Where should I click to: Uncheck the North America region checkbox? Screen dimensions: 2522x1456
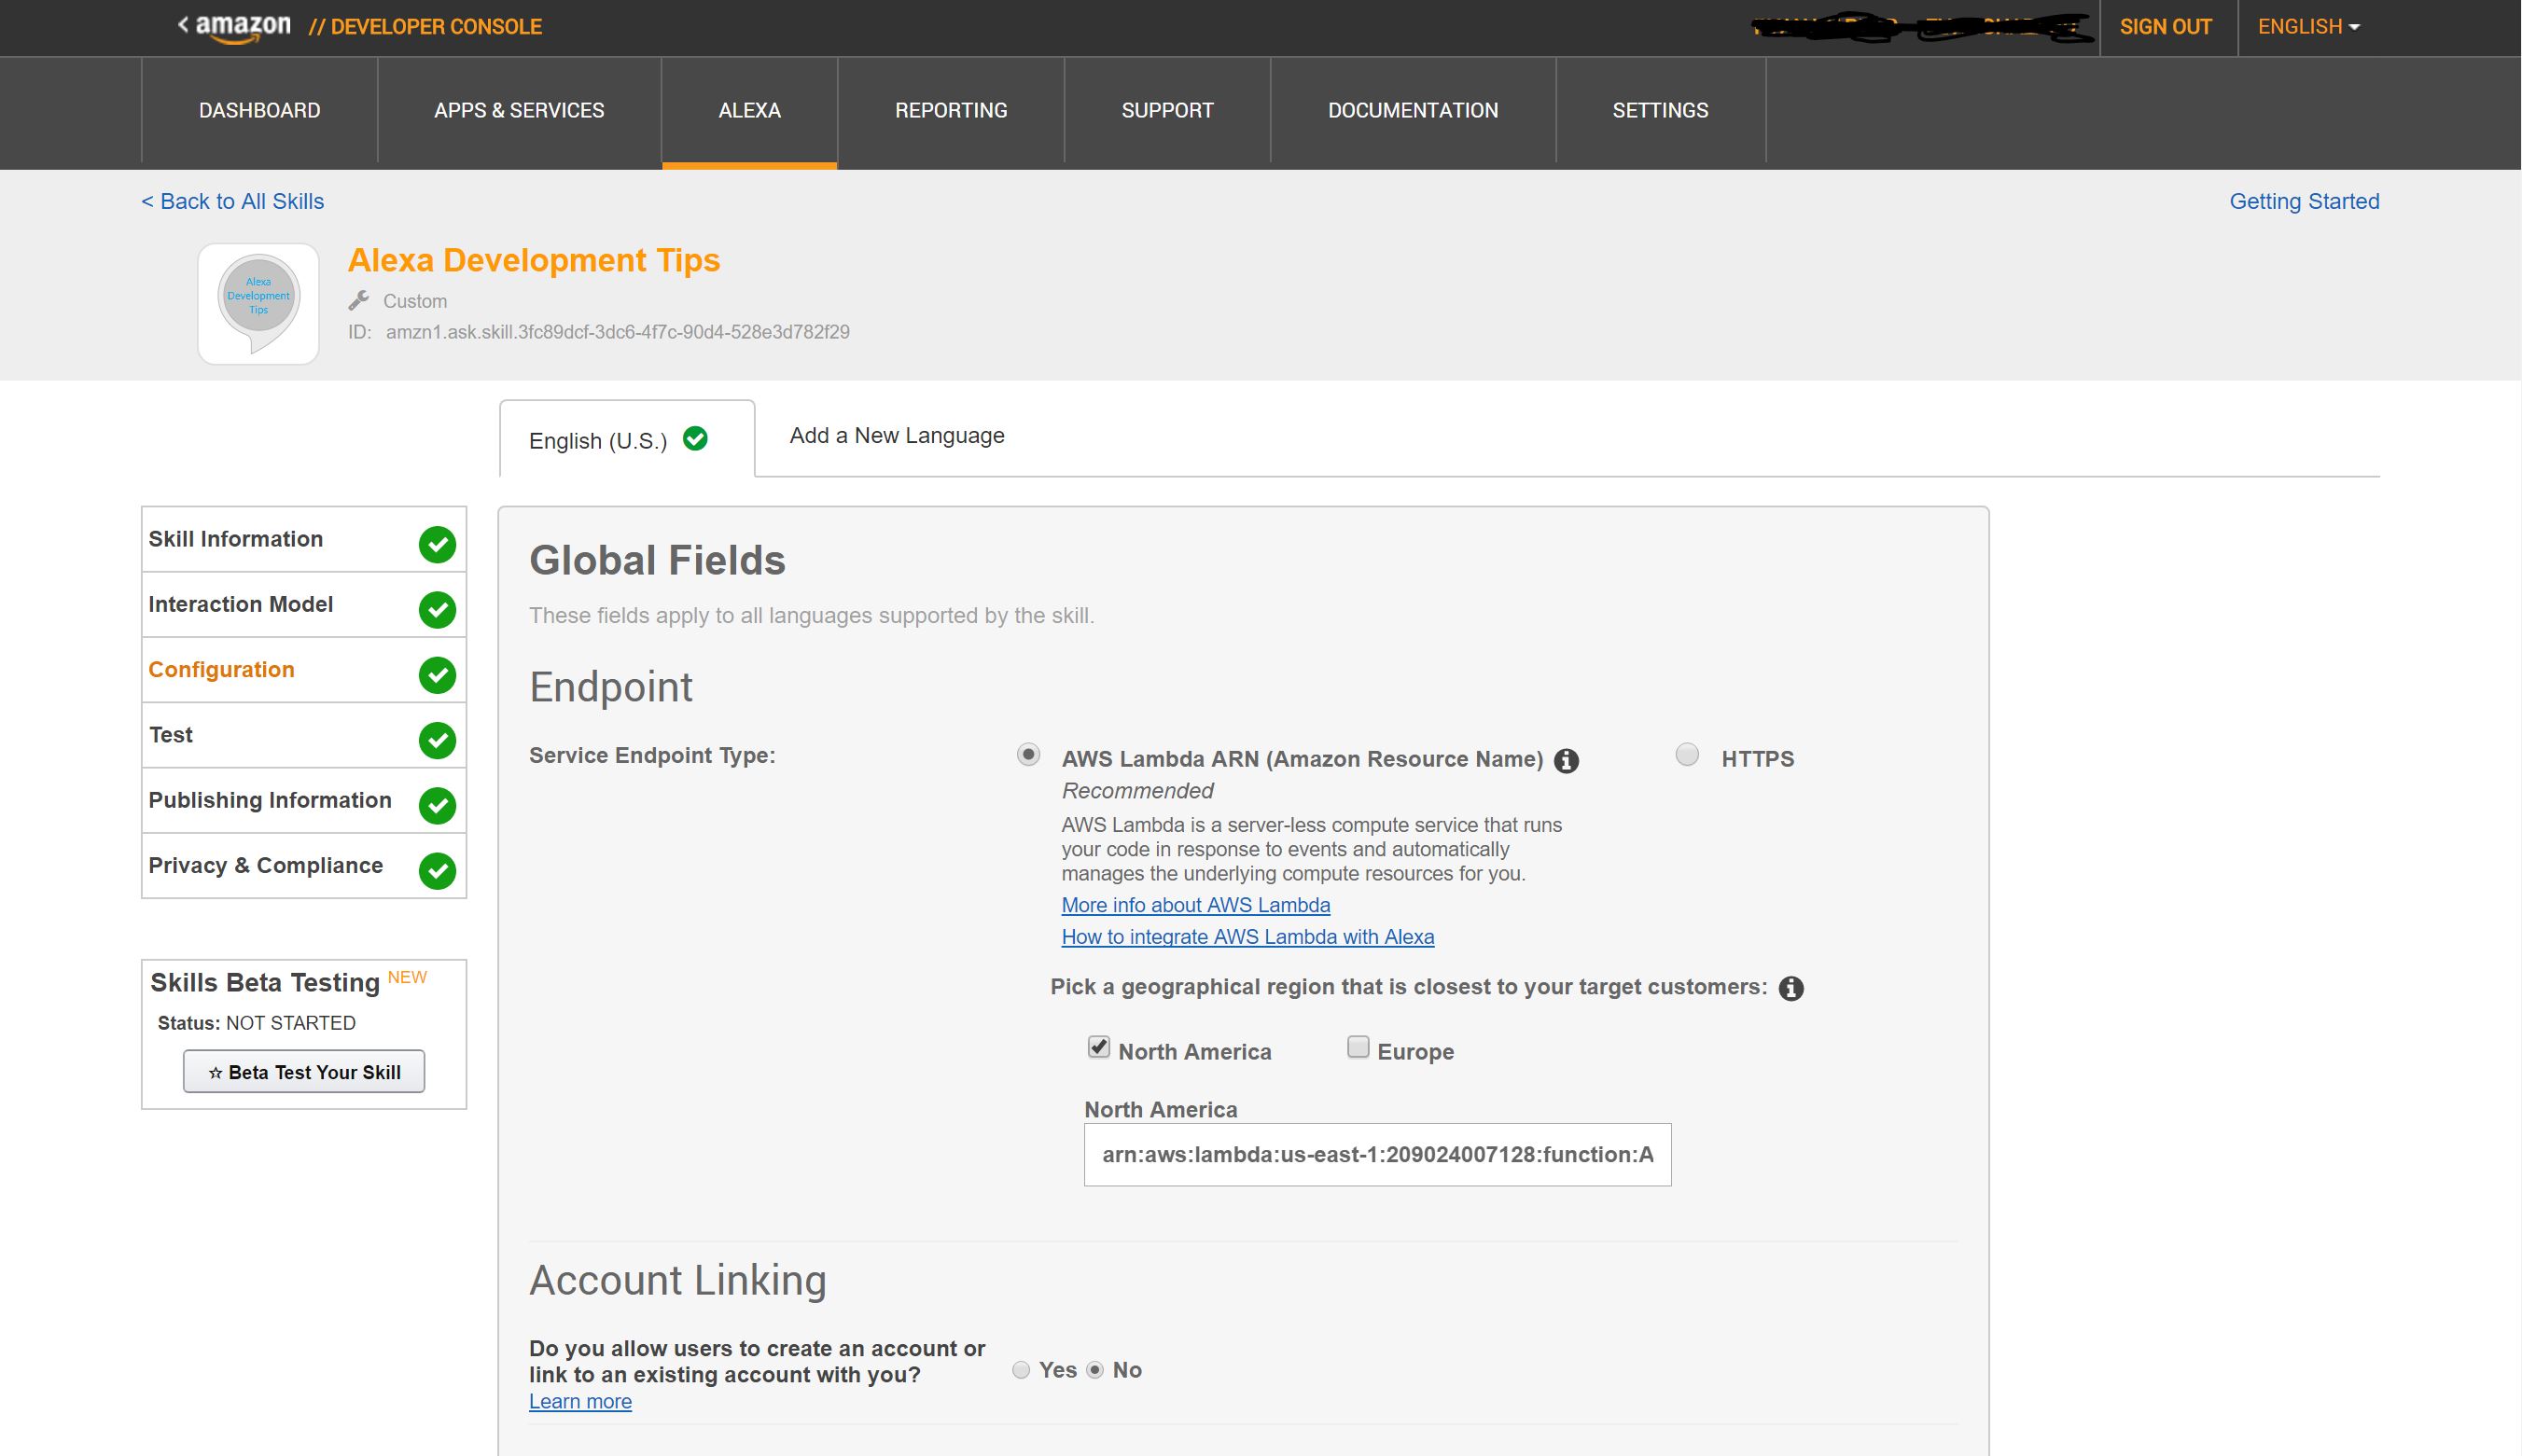click(1098, 1047)
